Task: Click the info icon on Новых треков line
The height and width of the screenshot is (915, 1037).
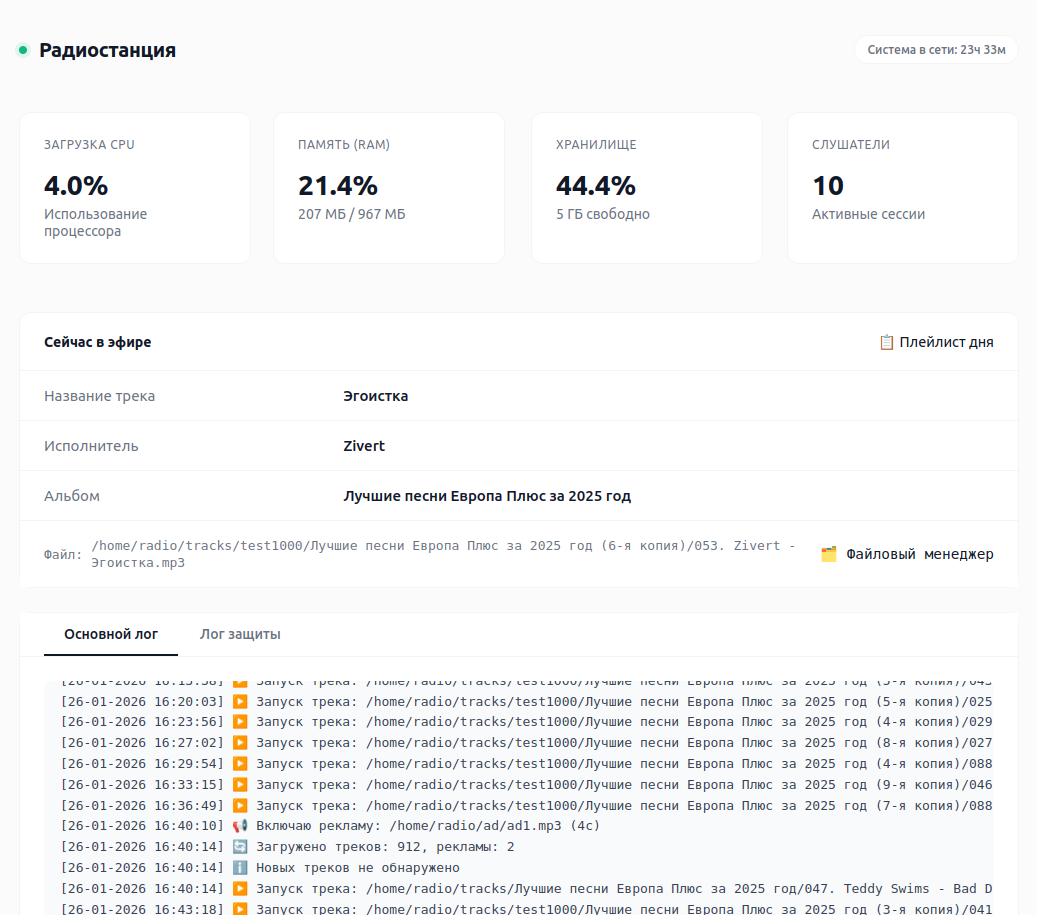Action: tap(240, 868)
